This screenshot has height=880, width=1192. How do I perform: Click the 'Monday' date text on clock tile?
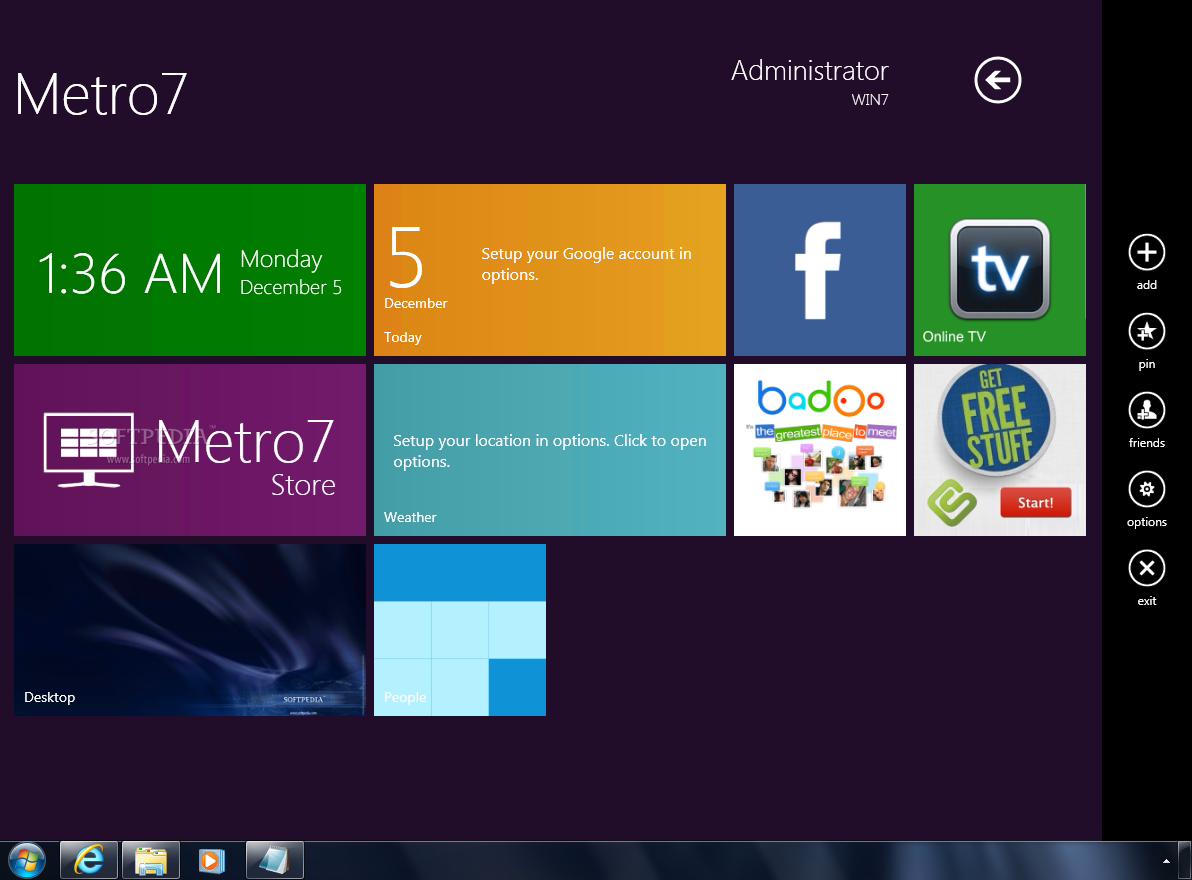click(x=281, y=259)
